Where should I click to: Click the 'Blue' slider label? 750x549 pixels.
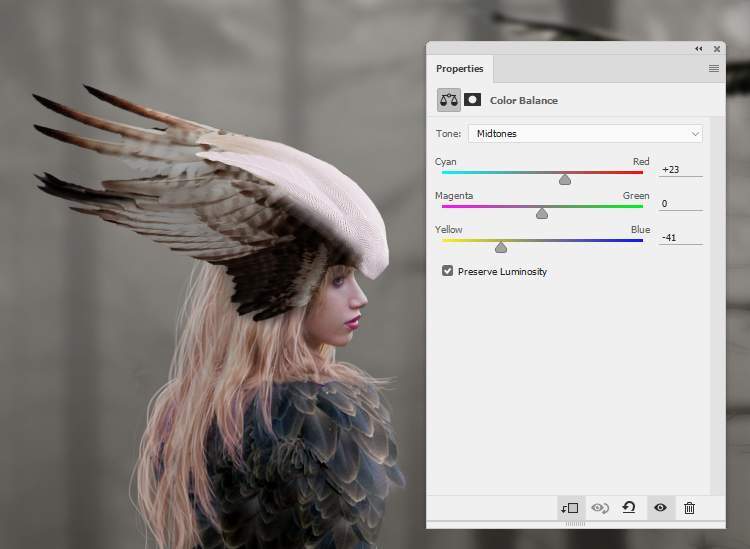click(640, 230)
